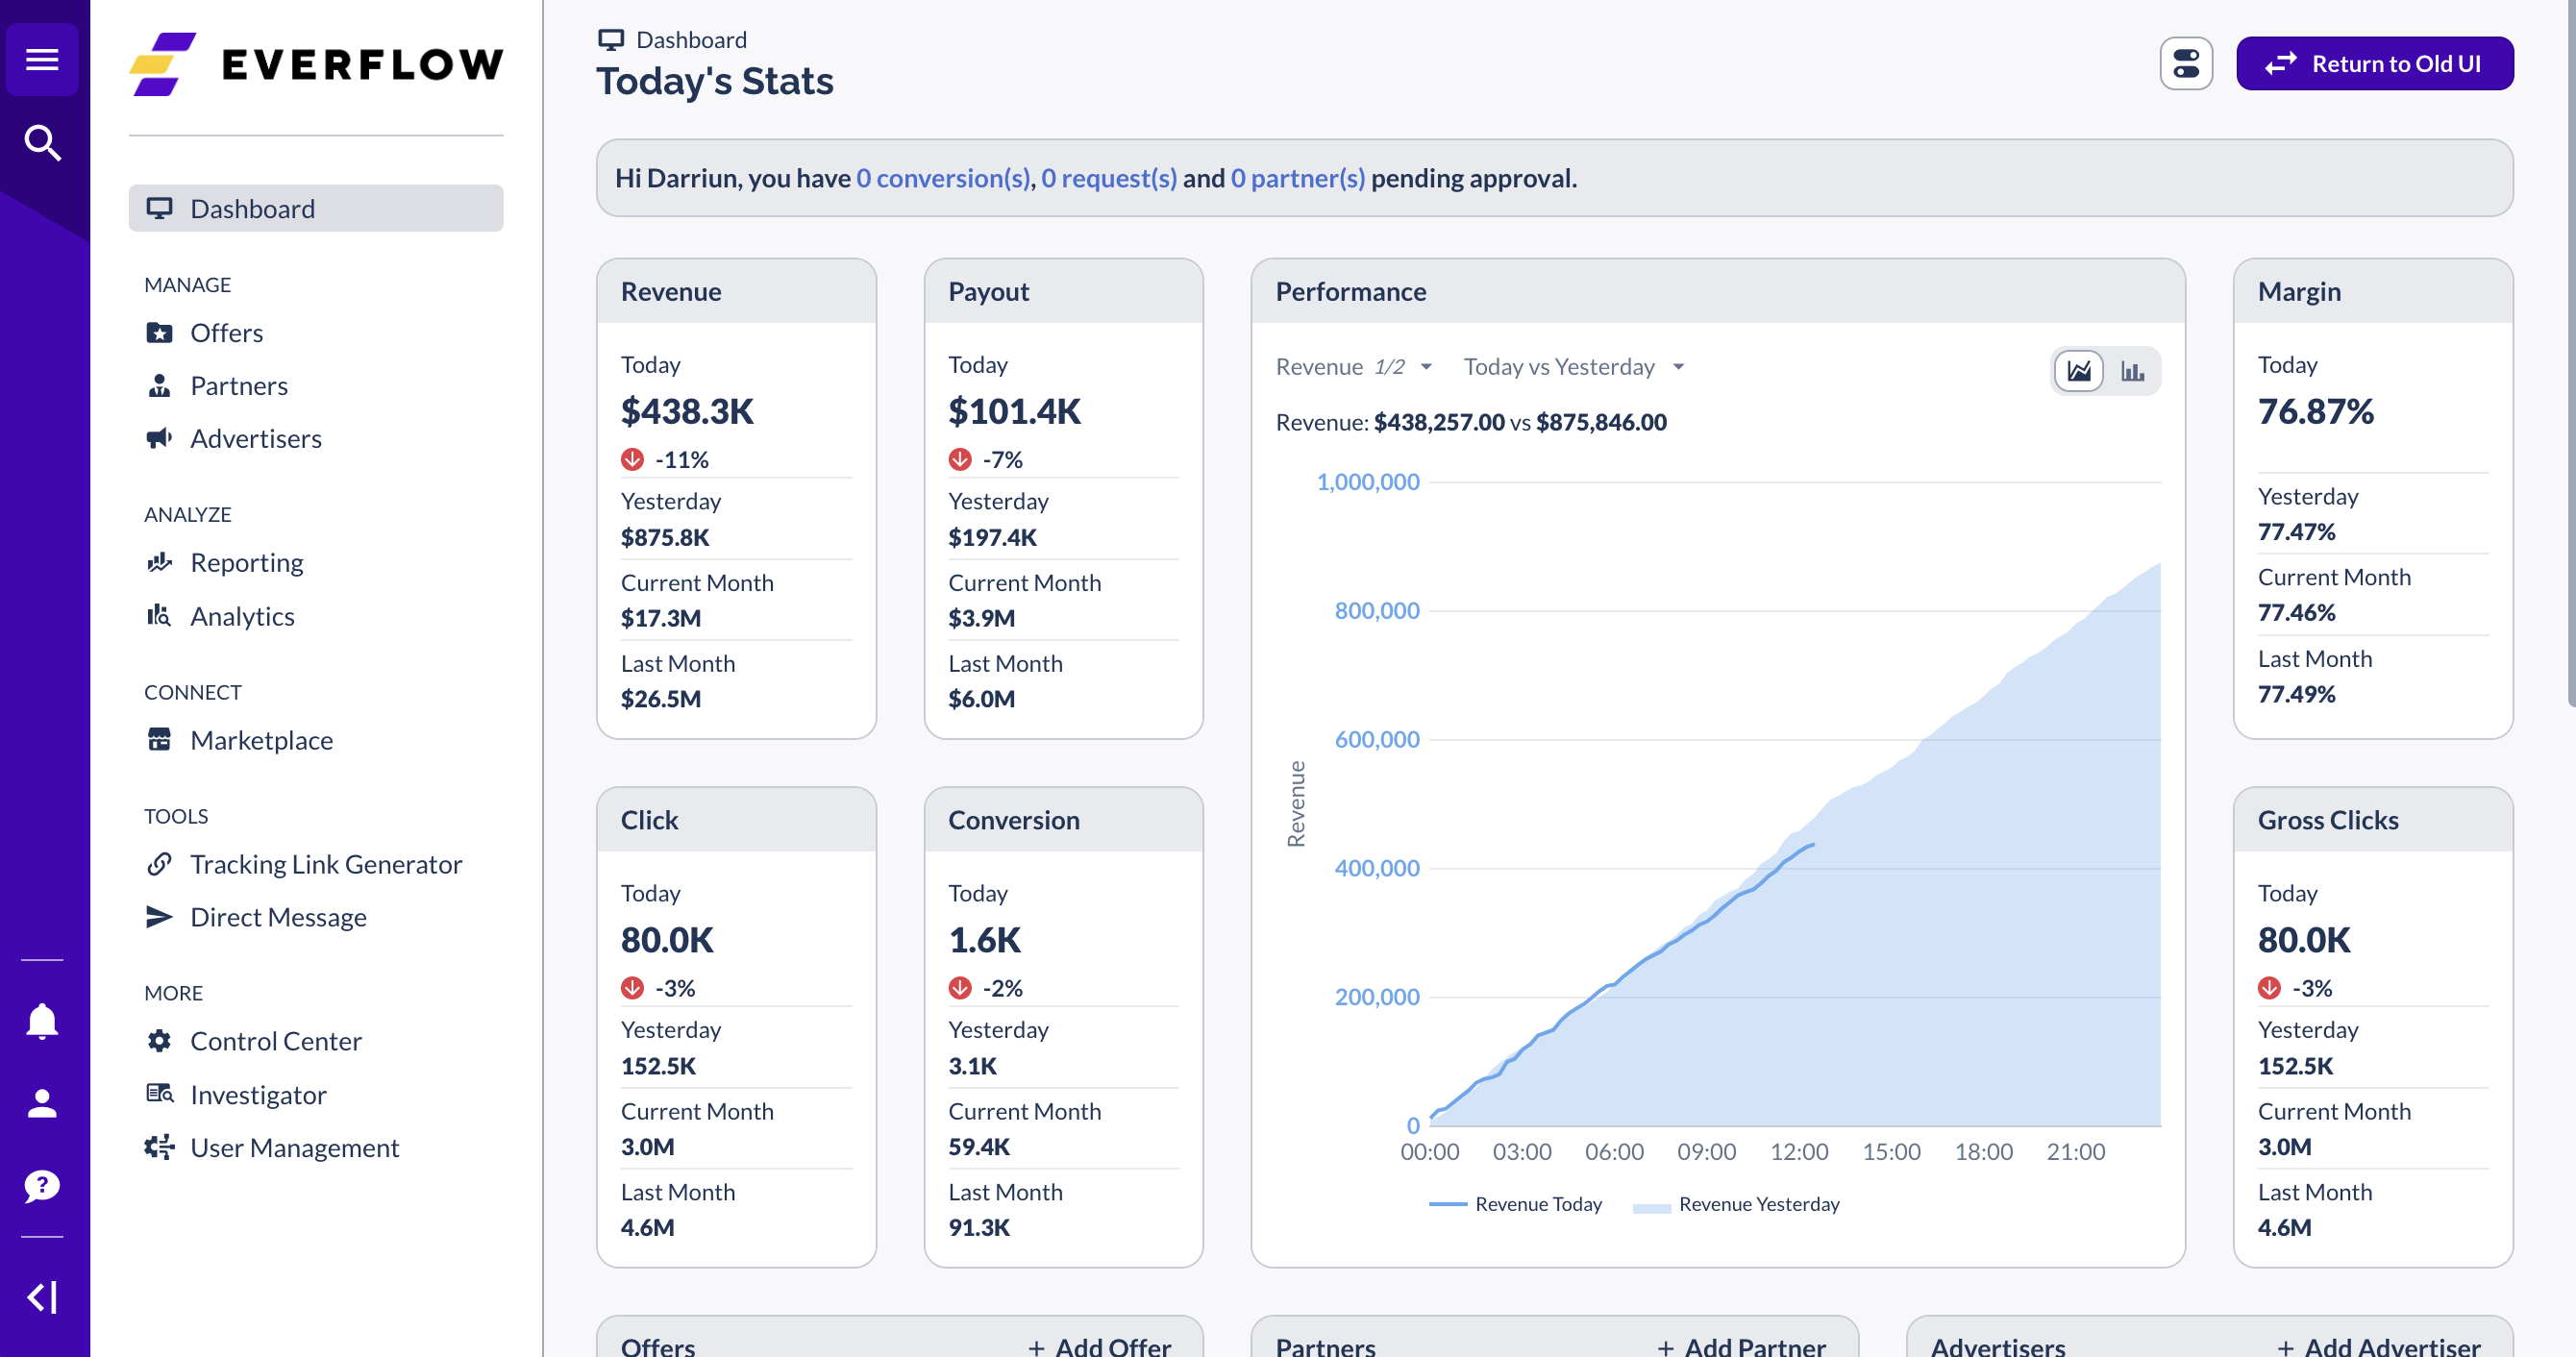Click the settings sliders icon top right
Viewport: 2576px width, 1357px height.
[x=2190, y=63]
